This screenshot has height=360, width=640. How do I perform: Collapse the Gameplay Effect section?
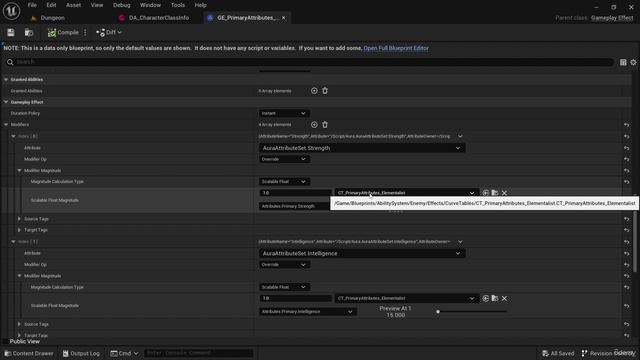[x=6, y=102]
